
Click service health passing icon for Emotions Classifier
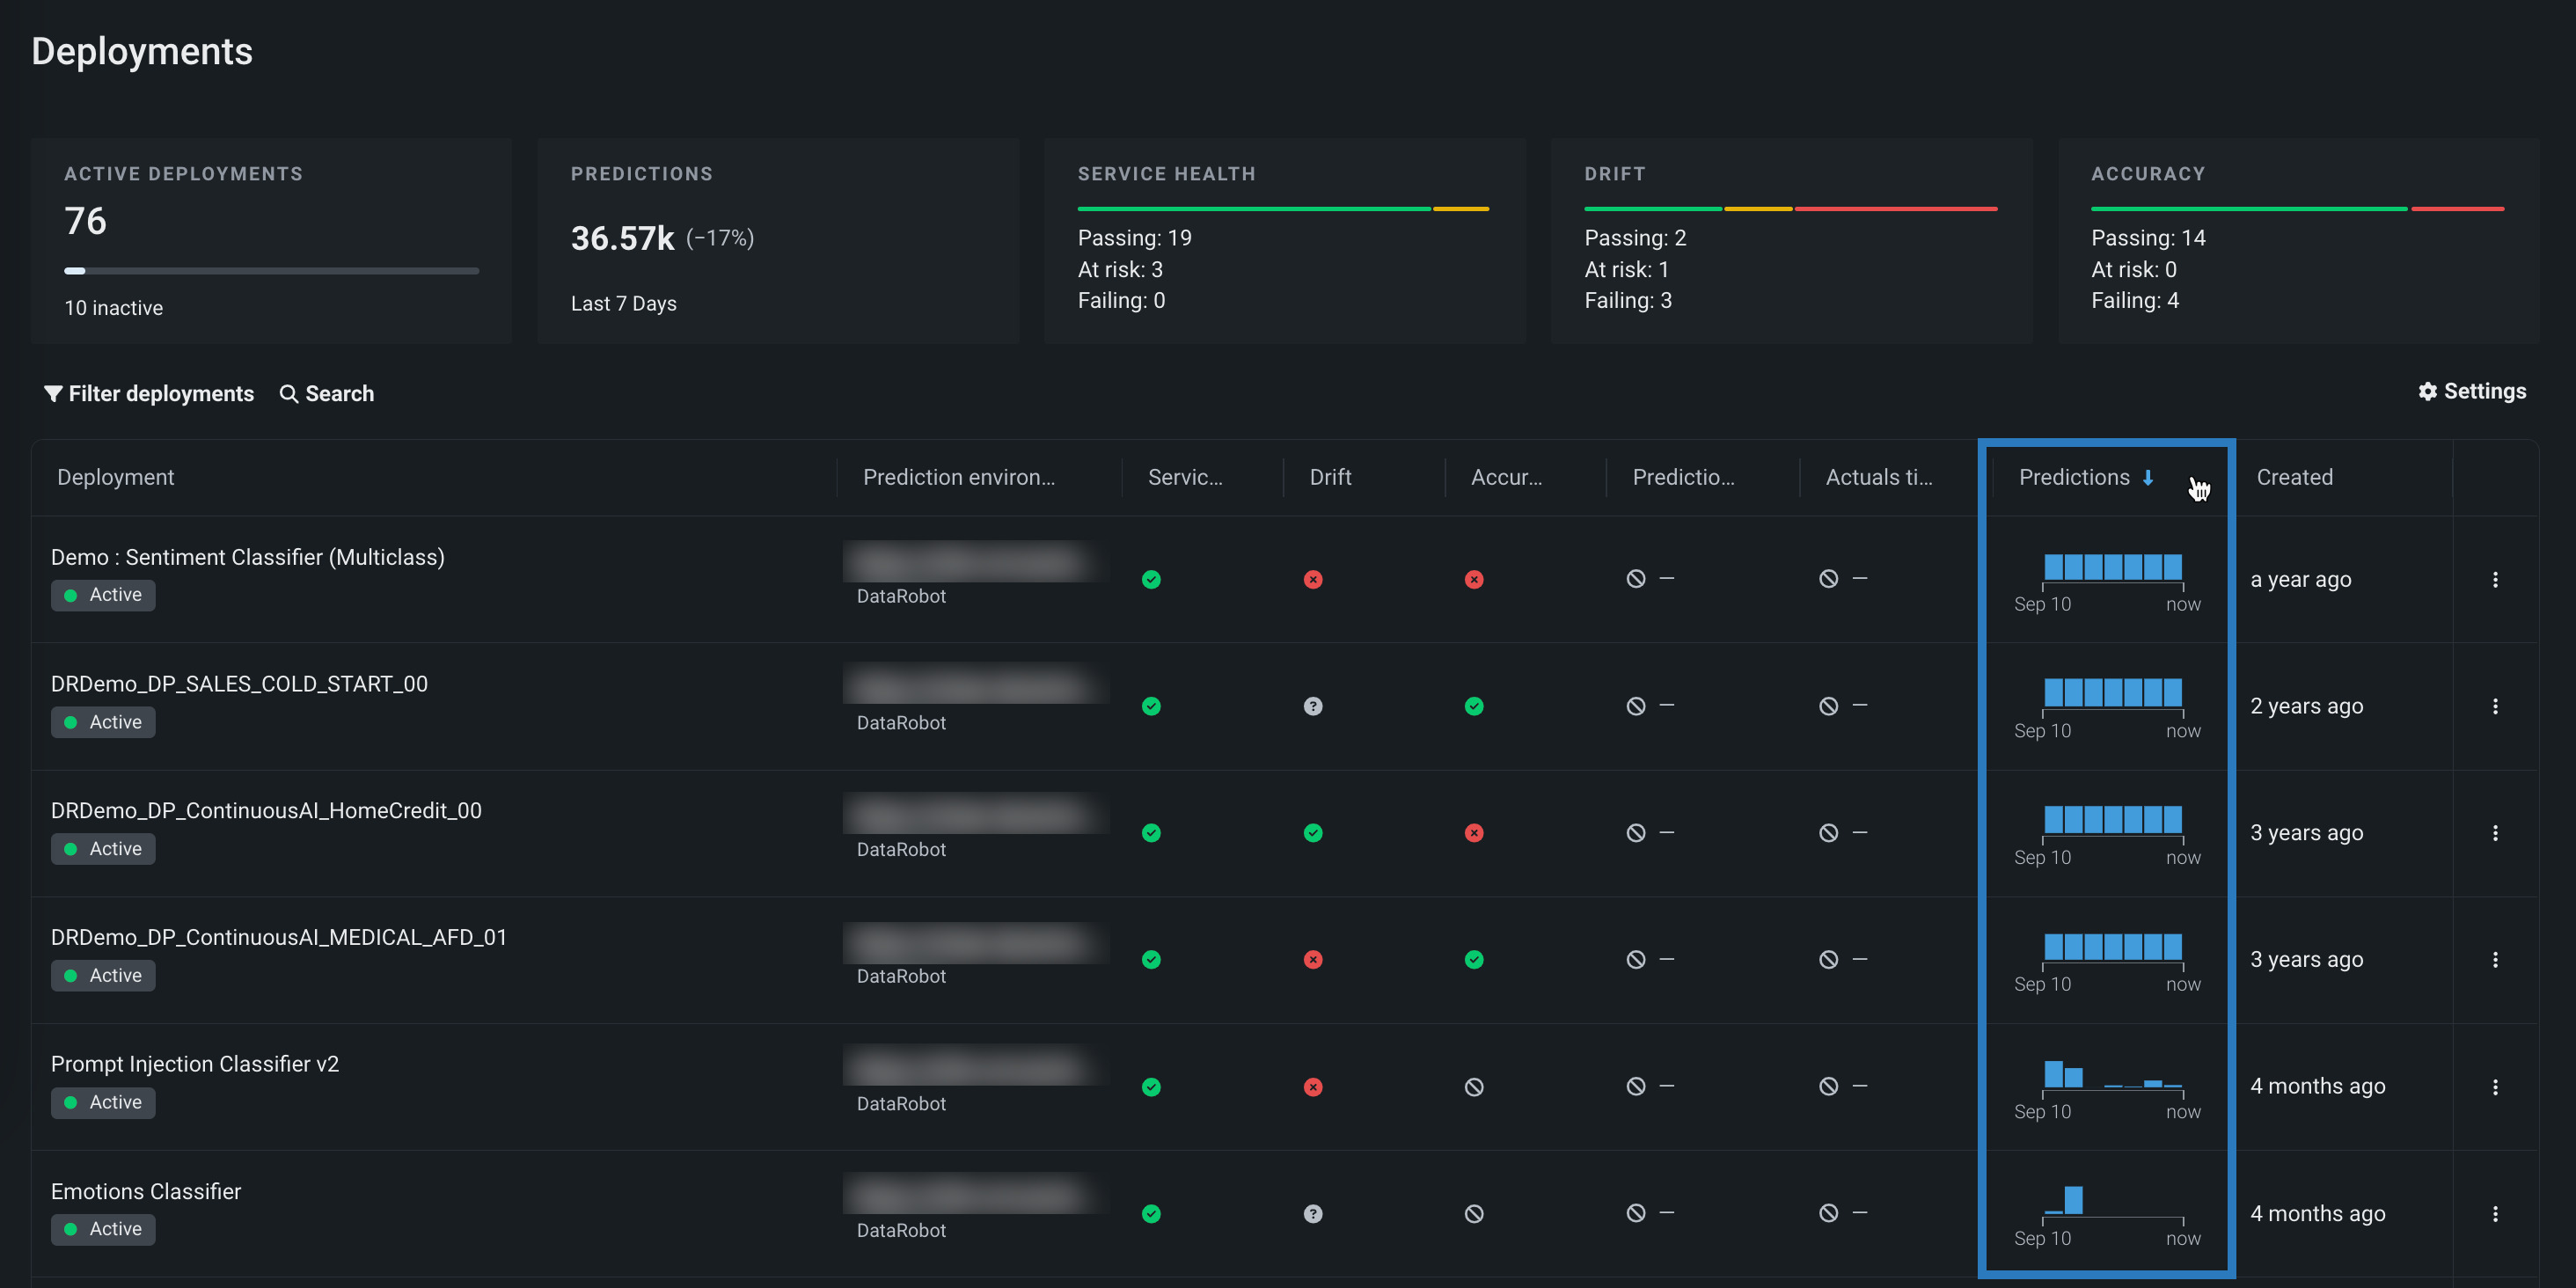[x=1151, y=1214]
